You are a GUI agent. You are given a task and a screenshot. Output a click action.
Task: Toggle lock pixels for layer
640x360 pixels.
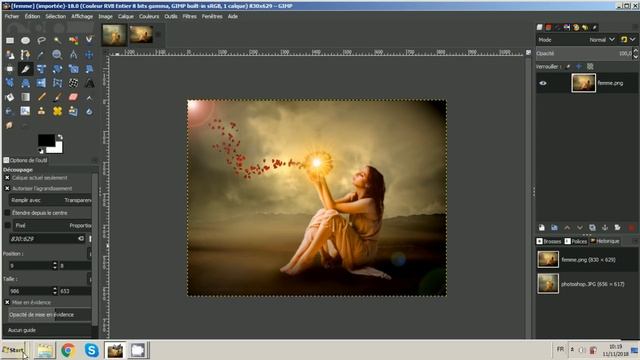(x=568, y=67)
